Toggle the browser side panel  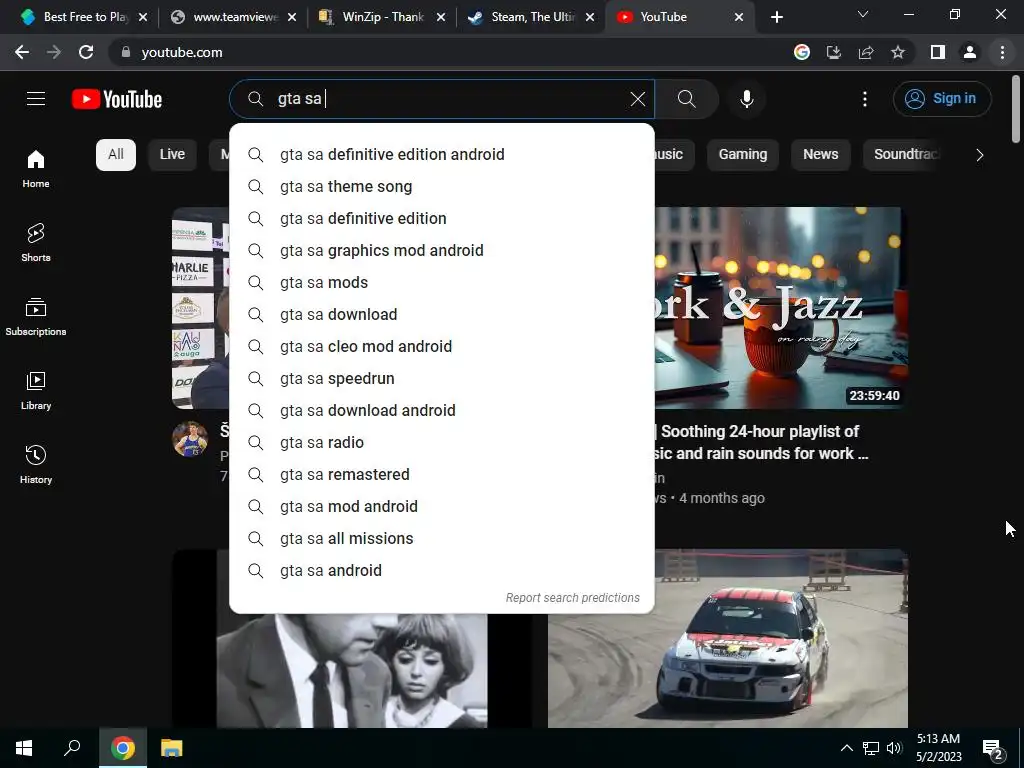point(938,52)
